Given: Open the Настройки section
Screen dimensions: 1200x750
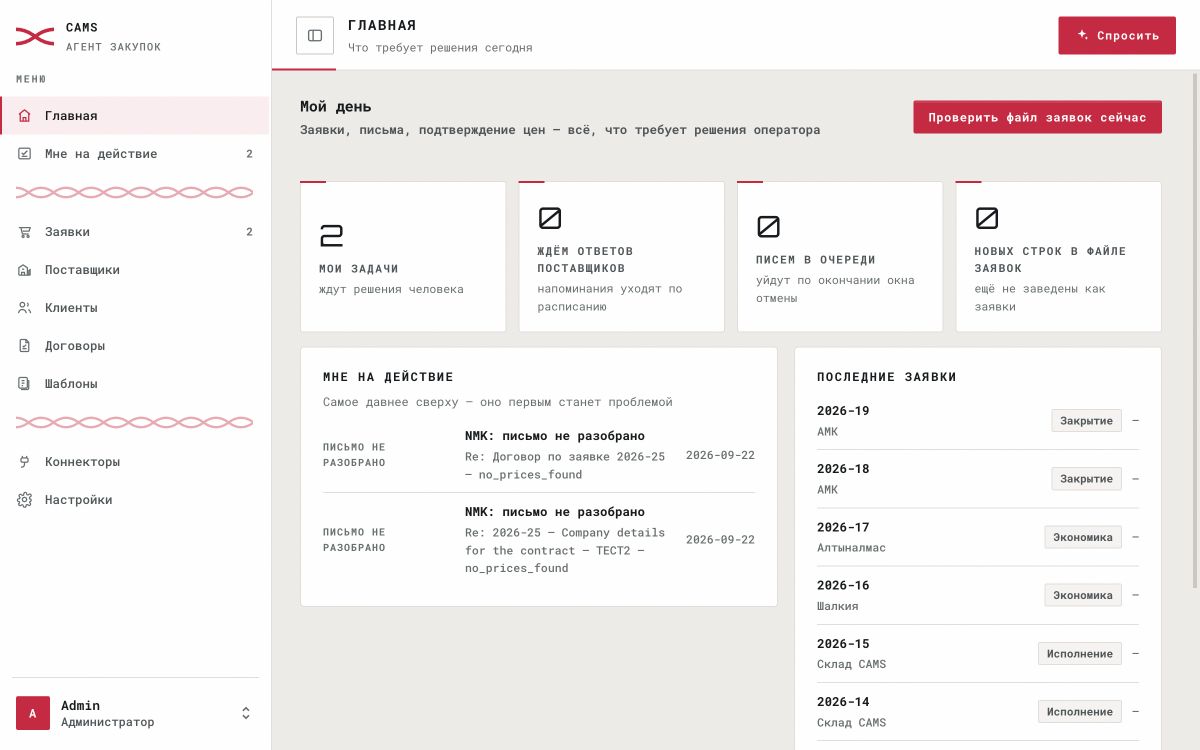Looking at the screenshot, I should click(x=135, y=500).
